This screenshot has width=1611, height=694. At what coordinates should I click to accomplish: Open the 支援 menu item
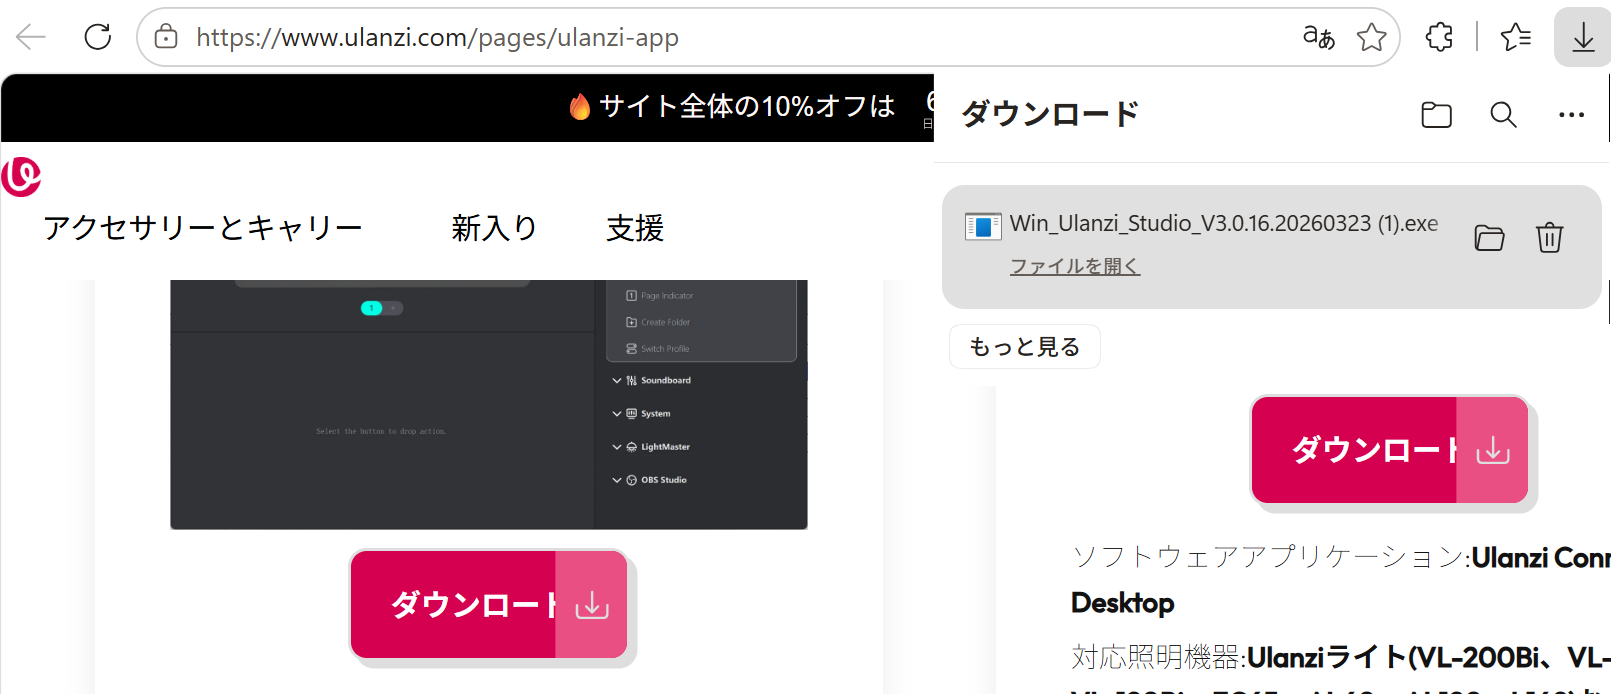[x=635, y=228]
